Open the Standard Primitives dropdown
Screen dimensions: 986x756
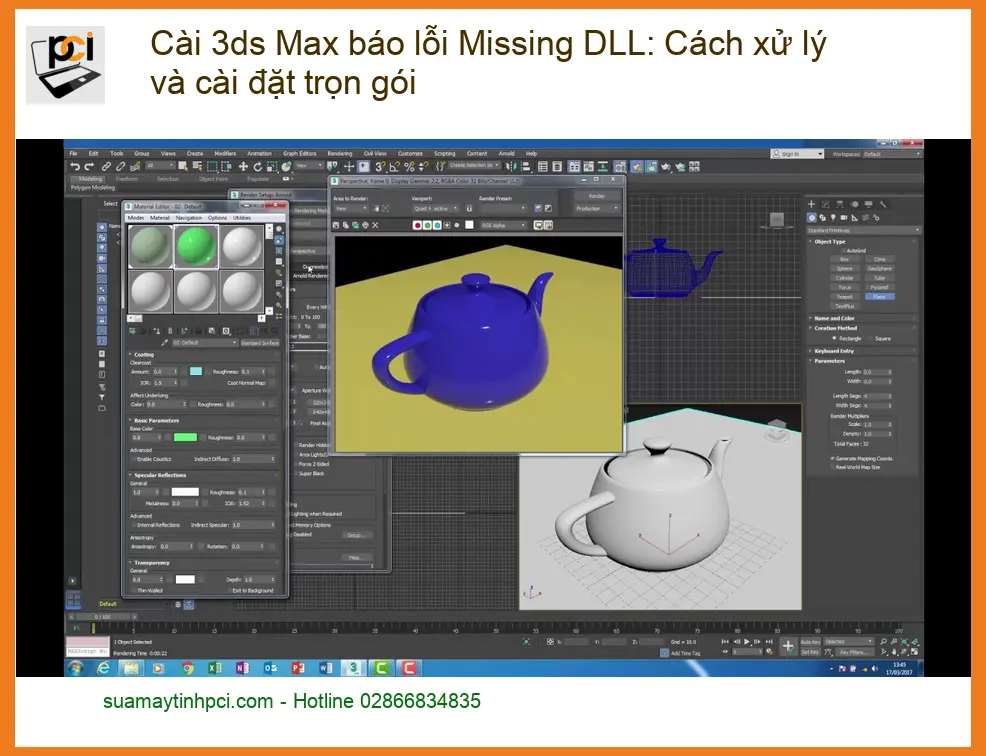863,230
